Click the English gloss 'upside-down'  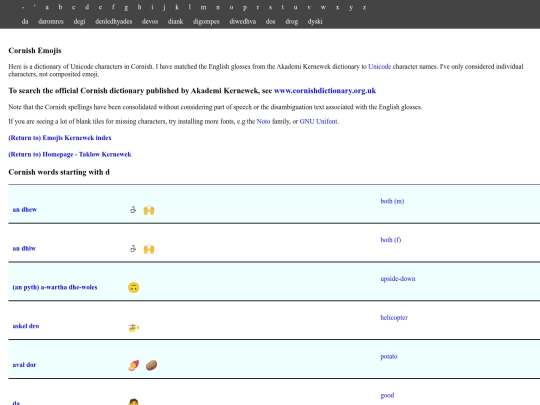pyautogui.click(x=398, y=279)
